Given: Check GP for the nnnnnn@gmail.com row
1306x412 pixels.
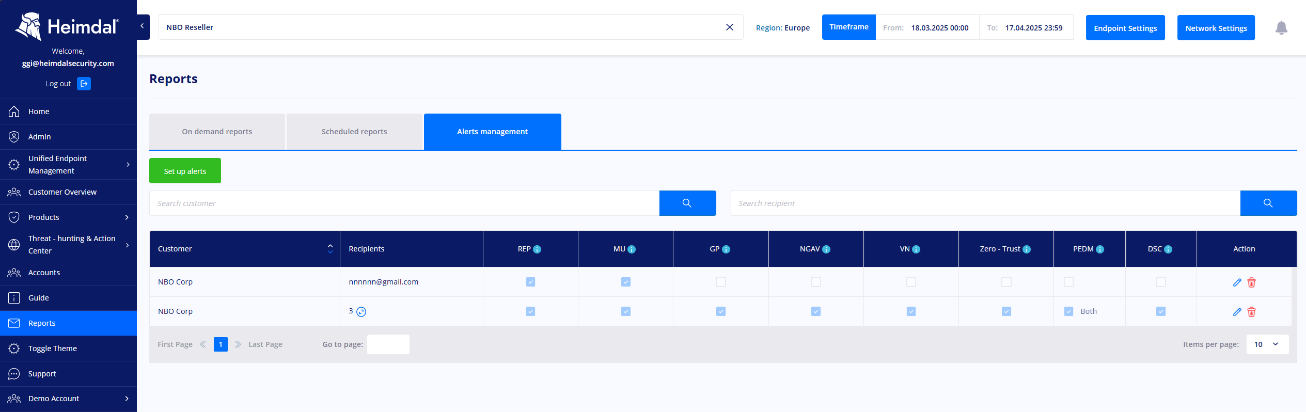Looking at the screenshot, I should [x=720, y=282].
